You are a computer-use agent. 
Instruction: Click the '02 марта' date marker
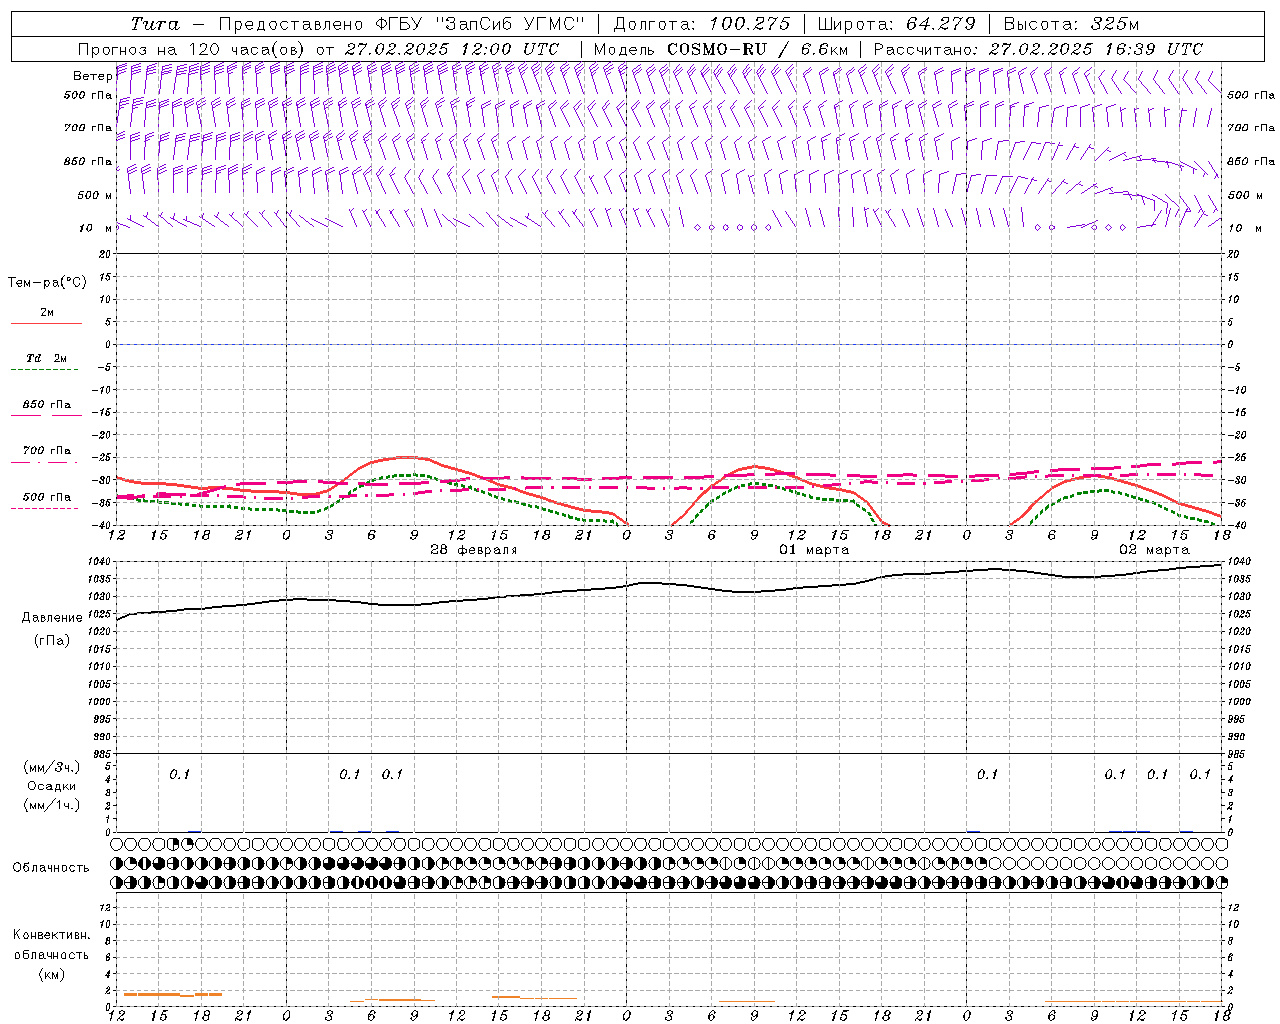pyautogui.click(x=1154, y=550)
